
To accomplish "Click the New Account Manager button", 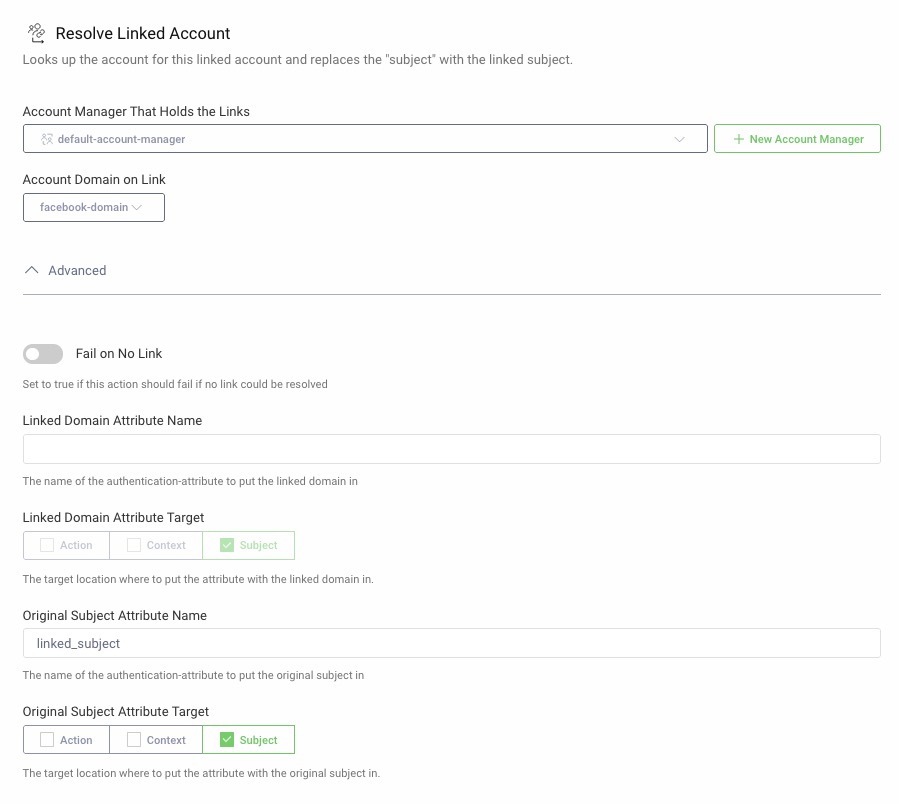I will click(797, 139).
